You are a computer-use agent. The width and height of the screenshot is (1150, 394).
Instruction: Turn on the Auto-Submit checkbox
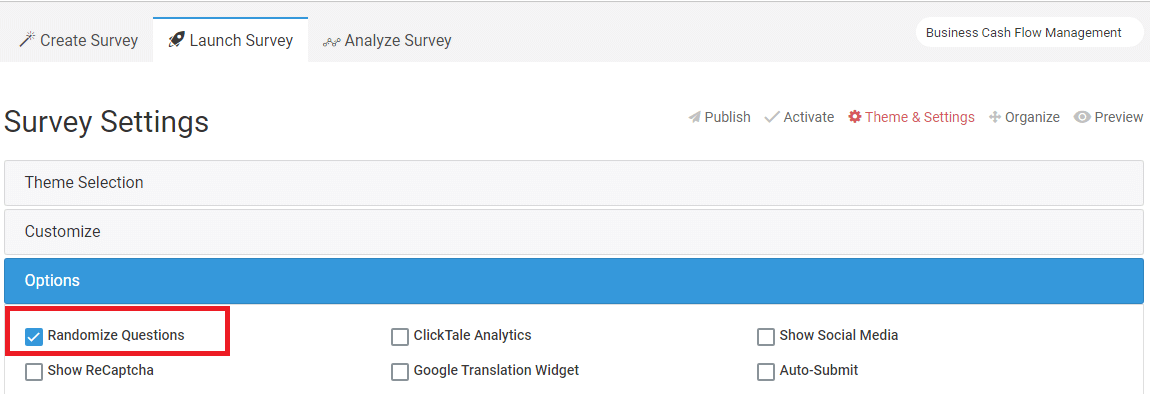click(766, 372)
